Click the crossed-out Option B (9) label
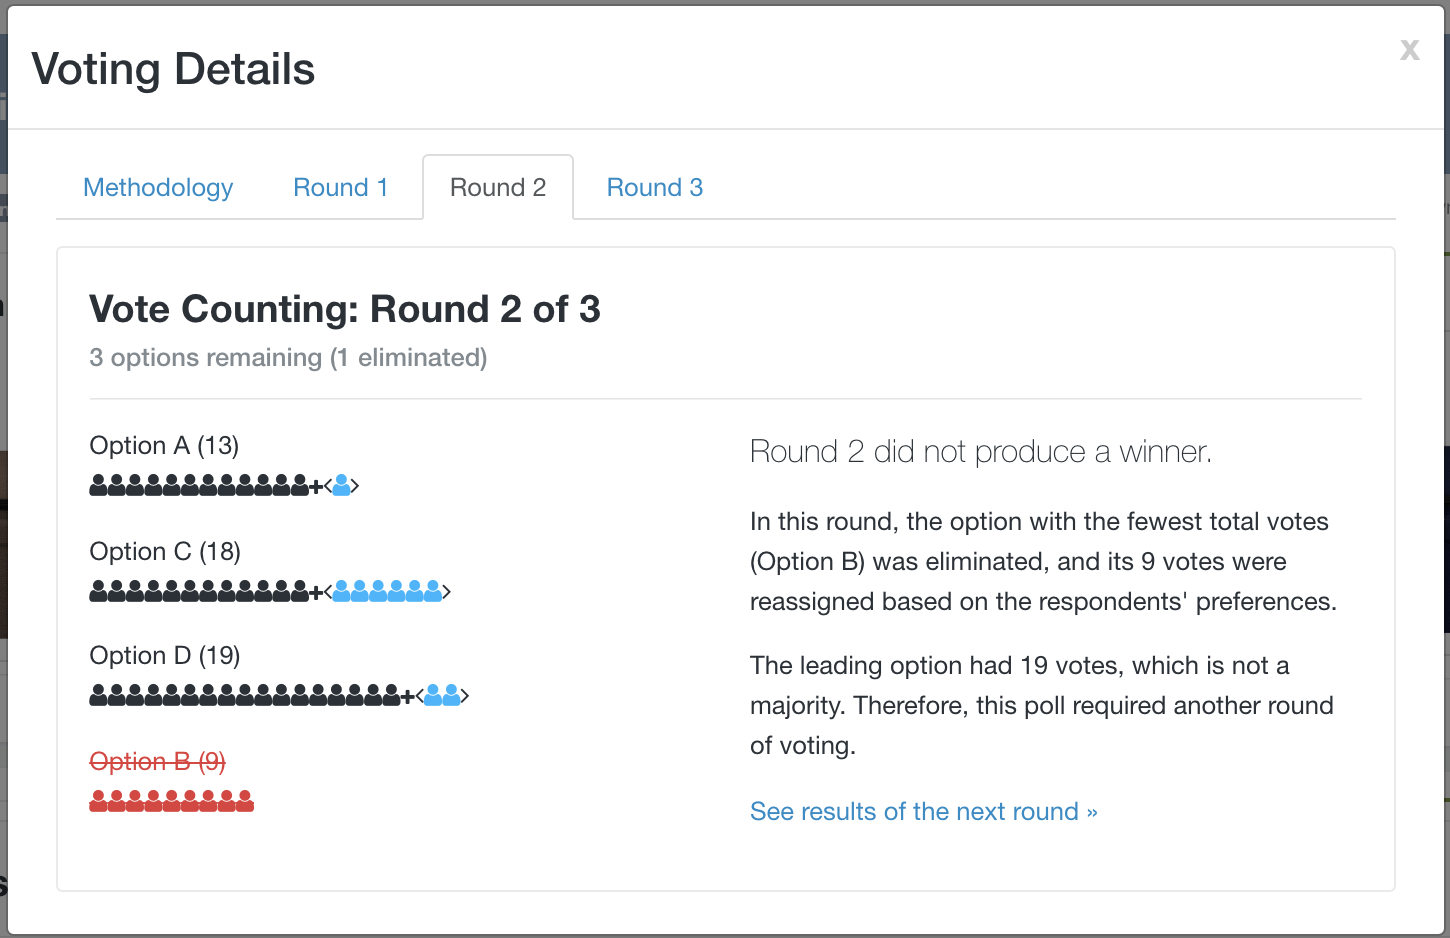This screenshot has height=938, width=1450. (158, 762)
